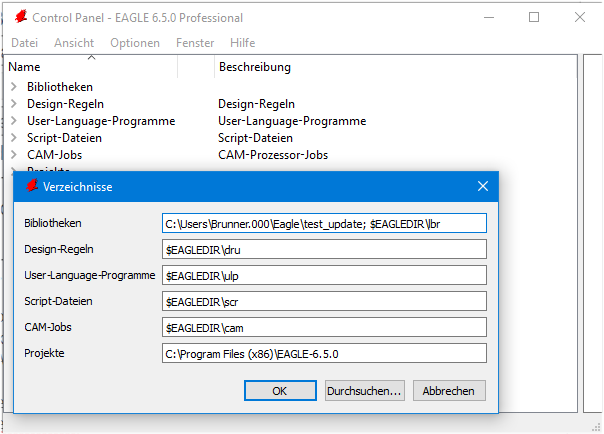Click the Design-Regeln path input field
This screenshot has width=604, height=434.
tap(324, 250)
